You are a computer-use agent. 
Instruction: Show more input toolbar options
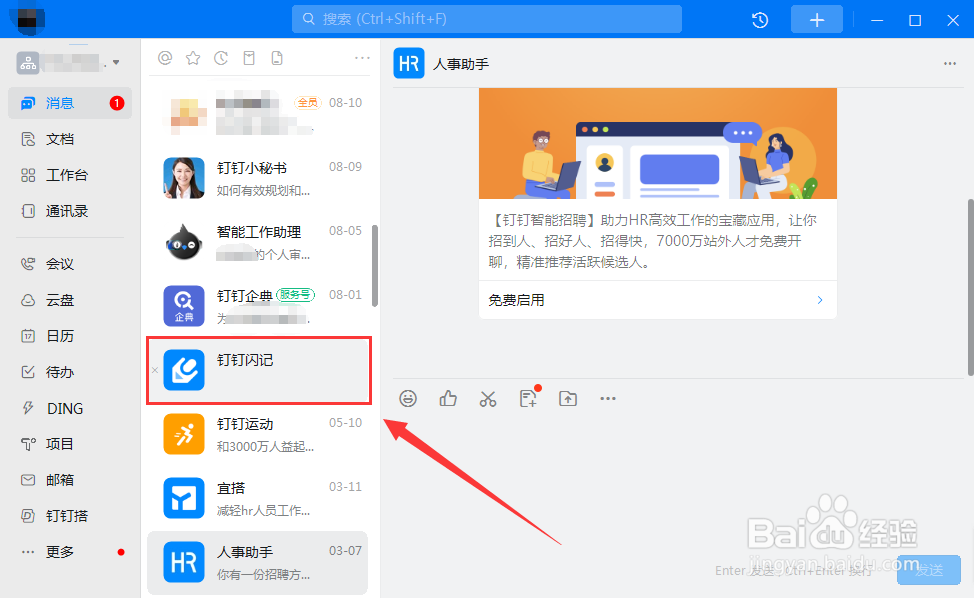tap(608, 399)
